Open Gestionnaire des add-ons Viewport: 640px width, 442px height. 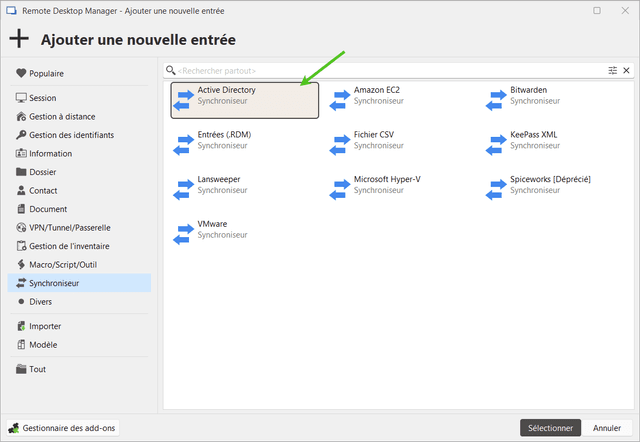pyautogui.click(x=63, y=428)
